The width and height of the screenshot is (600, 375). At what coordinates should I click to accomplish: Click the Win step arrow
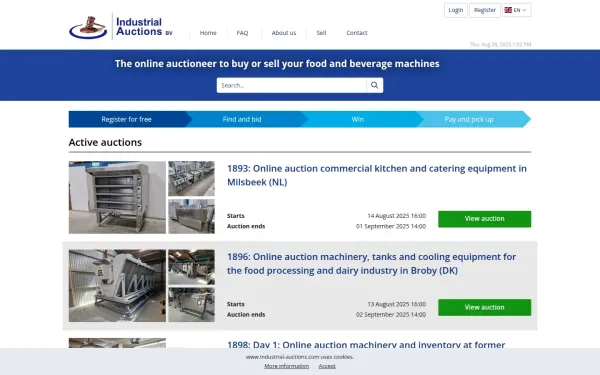click(x=358, y=119)
